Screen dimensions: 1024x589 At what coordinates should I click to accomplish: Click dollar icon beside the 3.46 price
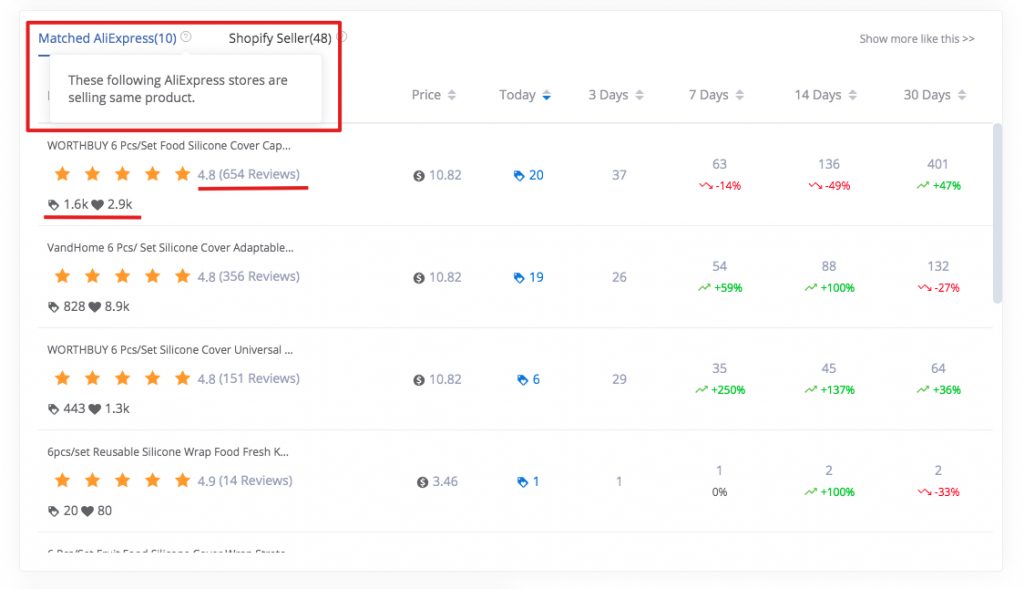423,483
